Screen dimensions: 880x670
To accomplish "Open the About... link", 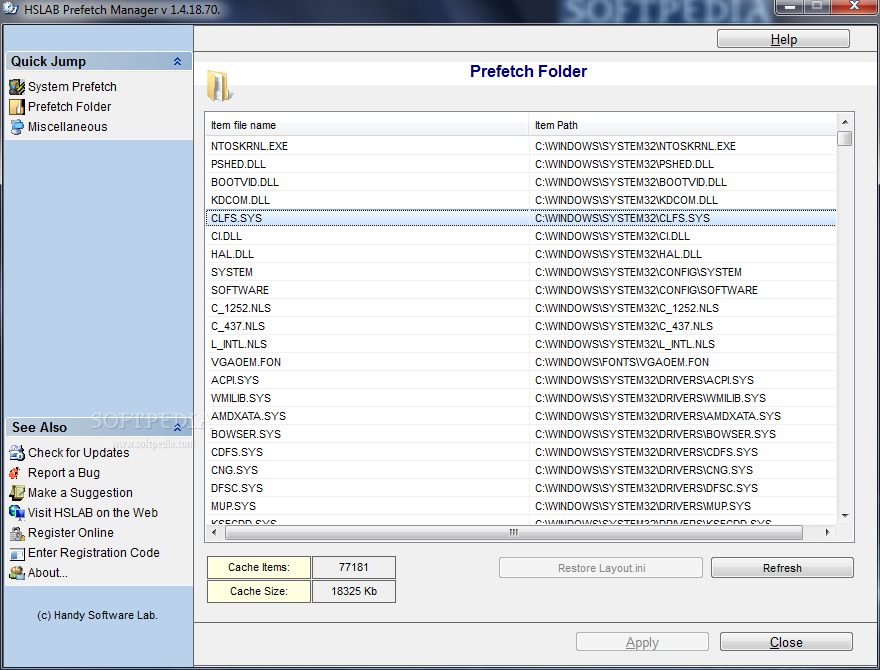I will pyautogui.click(x=48, y=573).
